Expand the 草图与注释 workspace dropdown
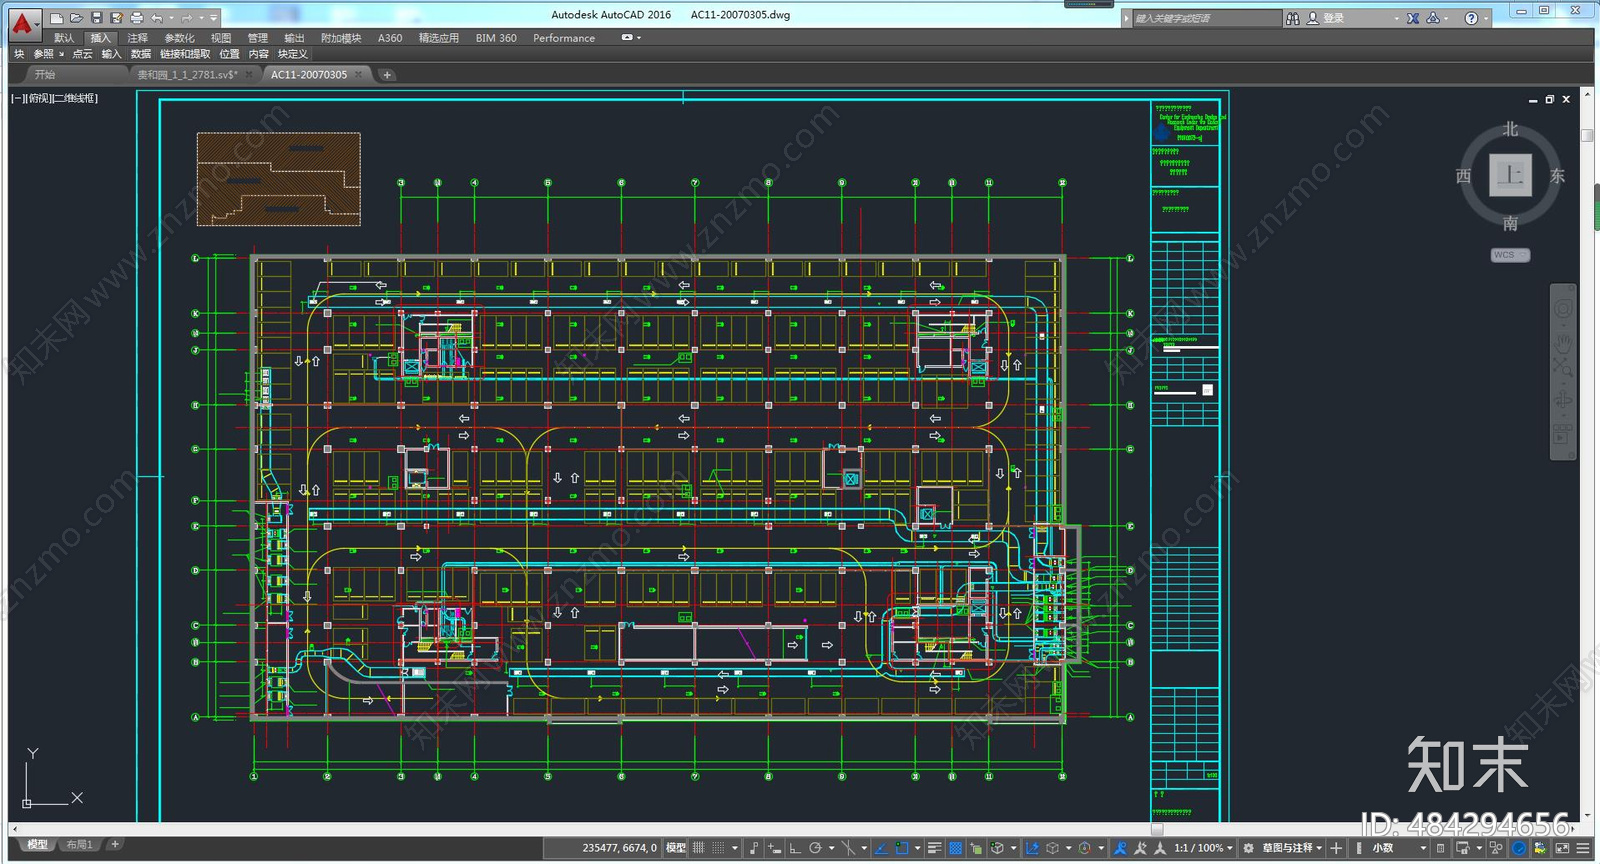This screenshot has height=864, width=1600. (1292, 848)
